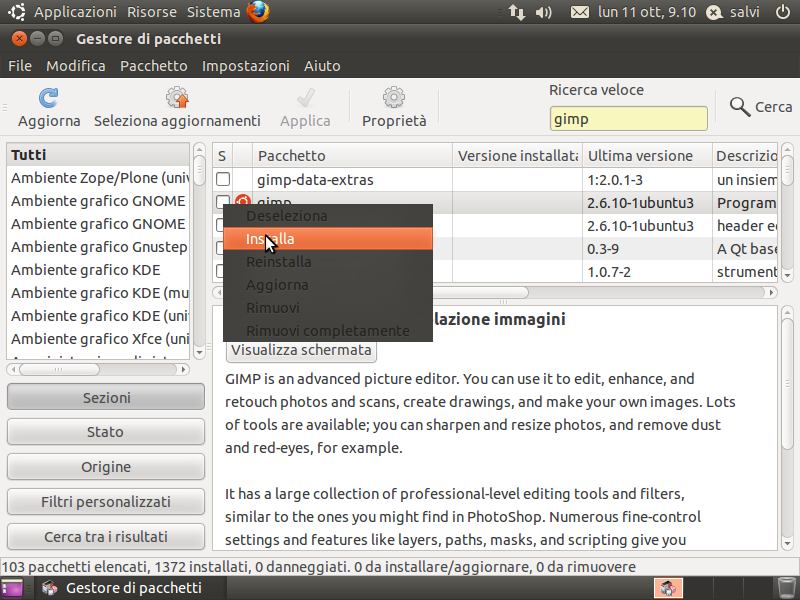
Task: Click the category list horizontal scrollbar thumb
Action: pos(59,369)
